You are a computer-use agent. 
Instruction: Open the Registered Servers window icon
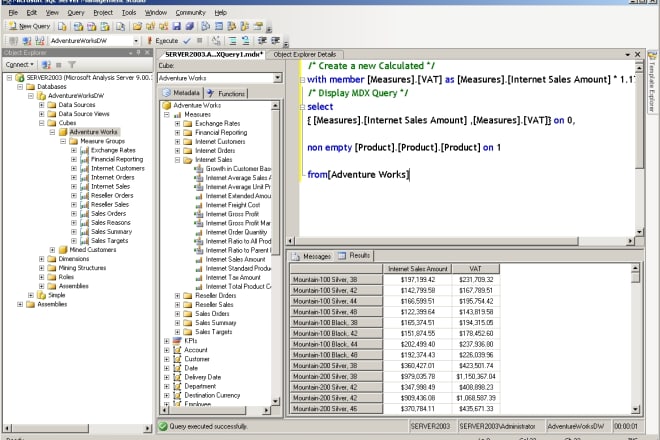(205, 26)
